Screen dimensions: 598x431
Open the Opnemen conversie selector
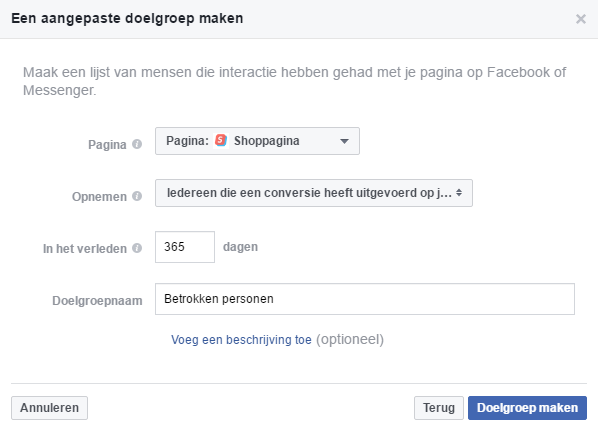pyautogui.click(x=313, y=193)
